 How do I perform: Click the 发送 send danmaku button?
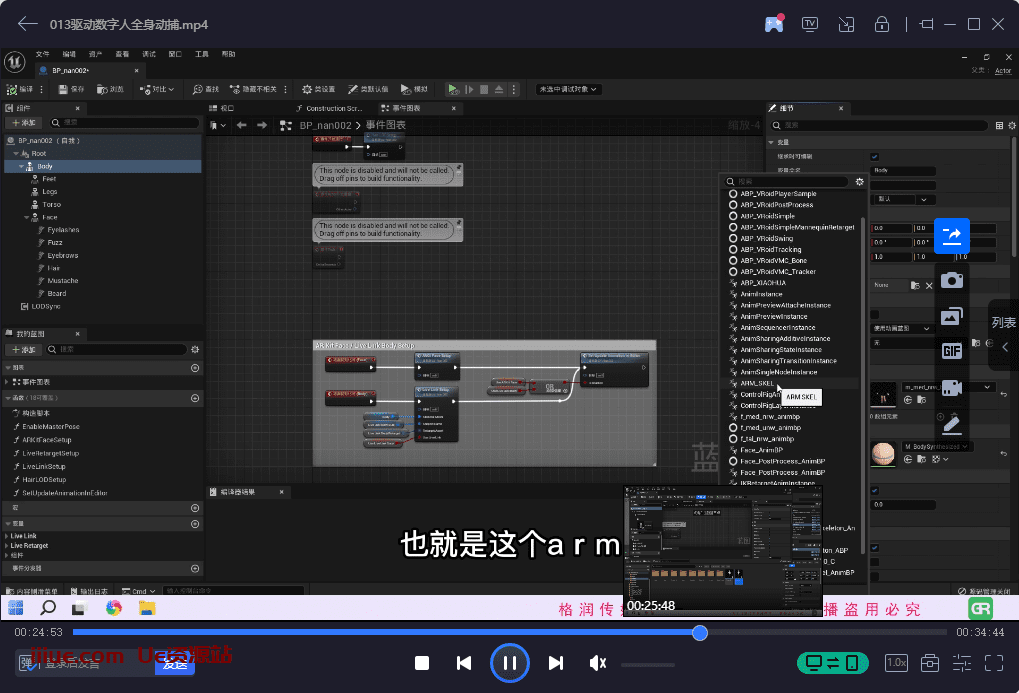click(x=175, y=663)
